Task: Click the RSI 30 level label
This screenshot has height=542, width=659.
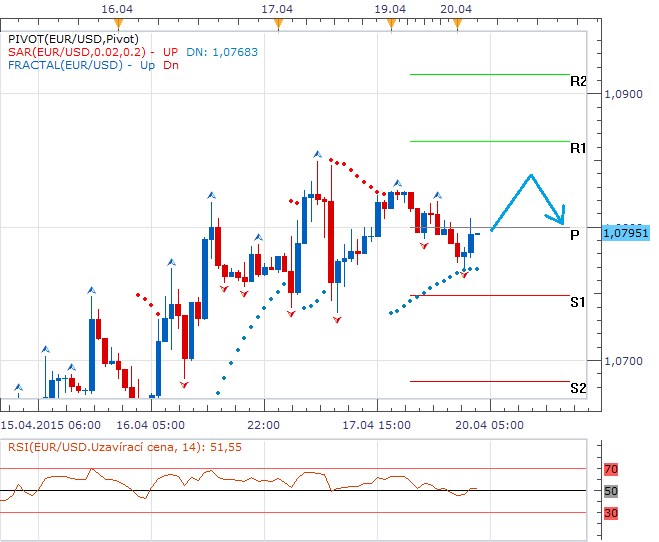Action: click(x=610, y=513)
